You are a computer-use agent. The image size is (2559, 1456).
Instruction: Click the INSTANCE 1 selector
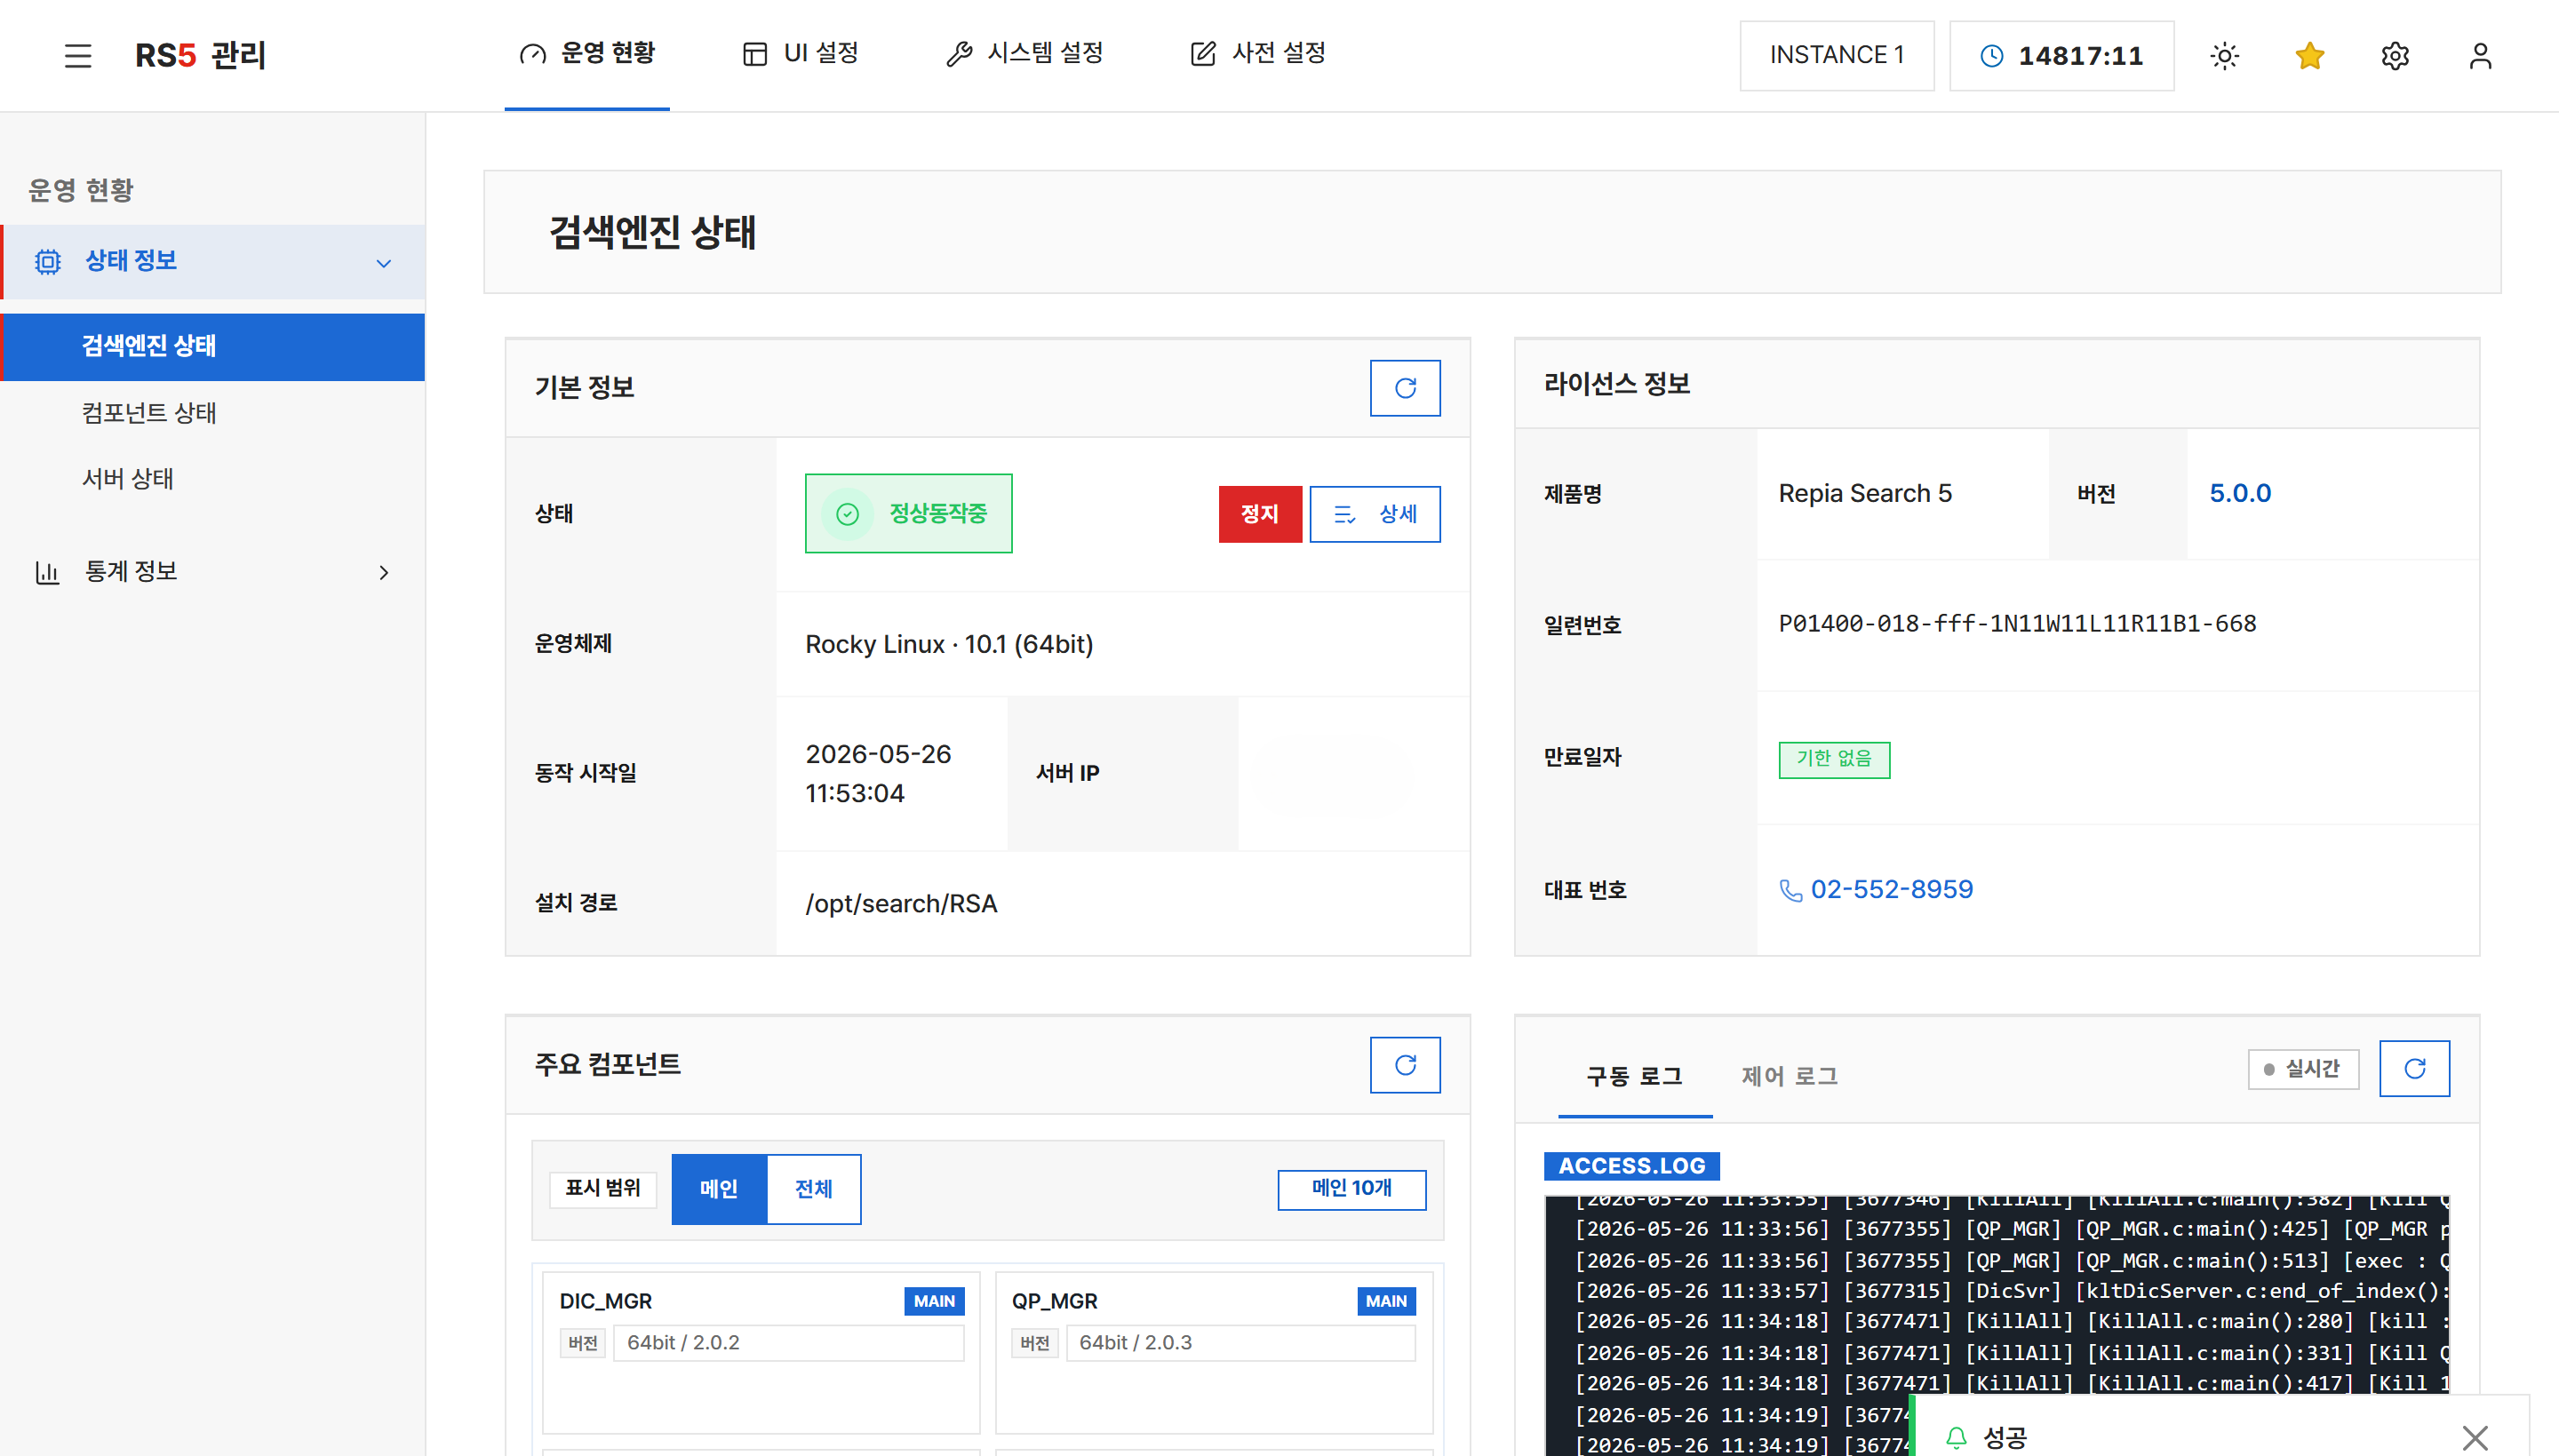coord(1836,56)
